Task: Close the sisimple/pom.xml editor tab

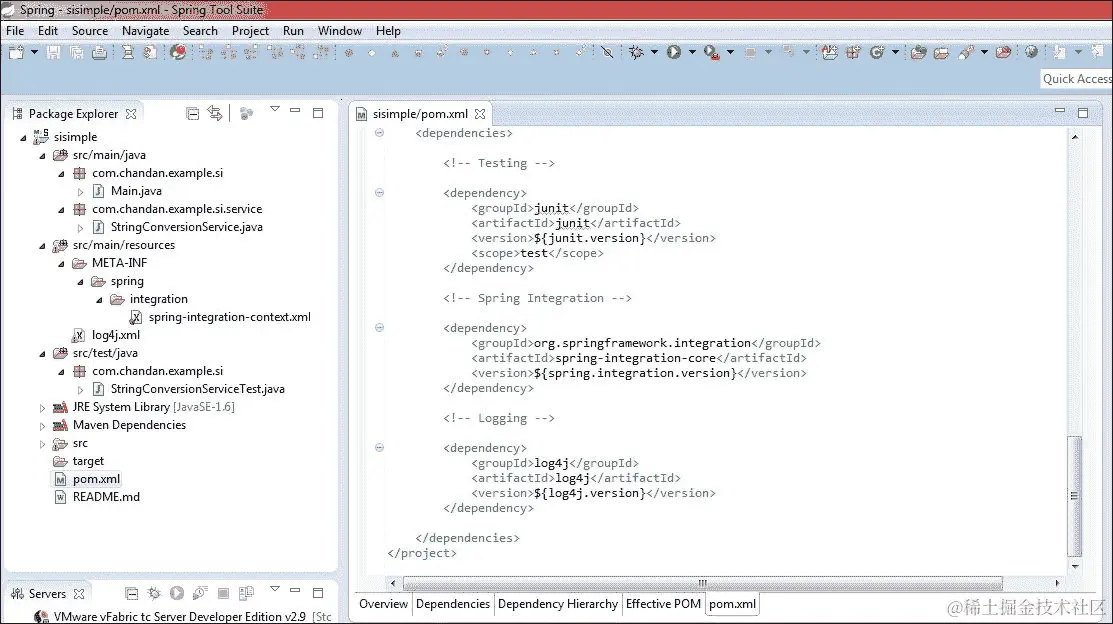Action: point(480,114)
